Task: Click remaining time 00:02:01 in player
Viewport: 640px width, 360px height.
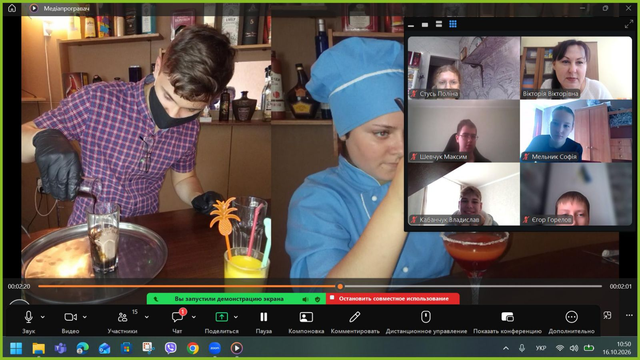Action: click(x=620, y=287)
